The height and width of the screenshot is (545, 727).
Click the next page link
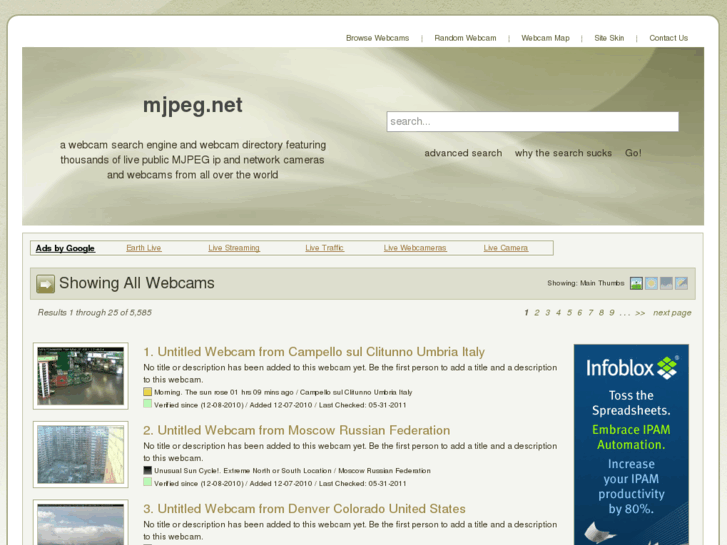[672, 313]
